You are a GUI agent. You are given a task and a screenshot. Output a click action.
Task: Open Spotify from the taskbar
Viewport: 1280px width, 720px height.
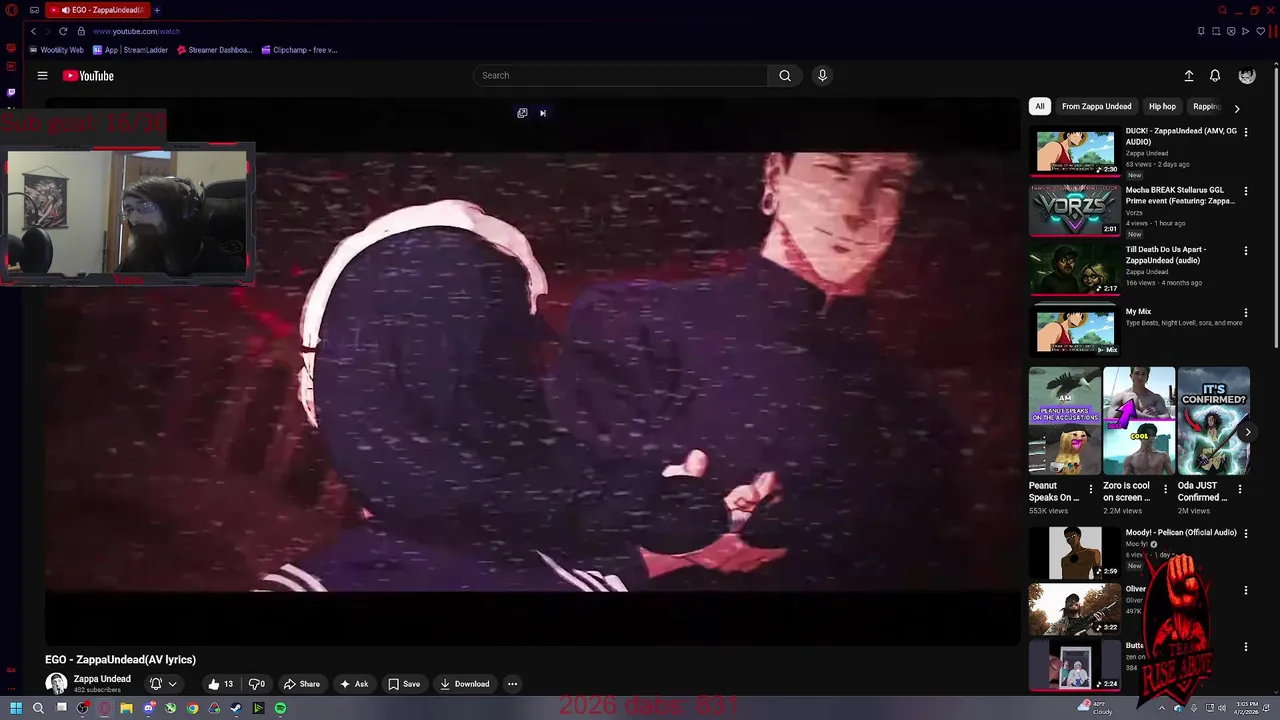coord(280,708)
